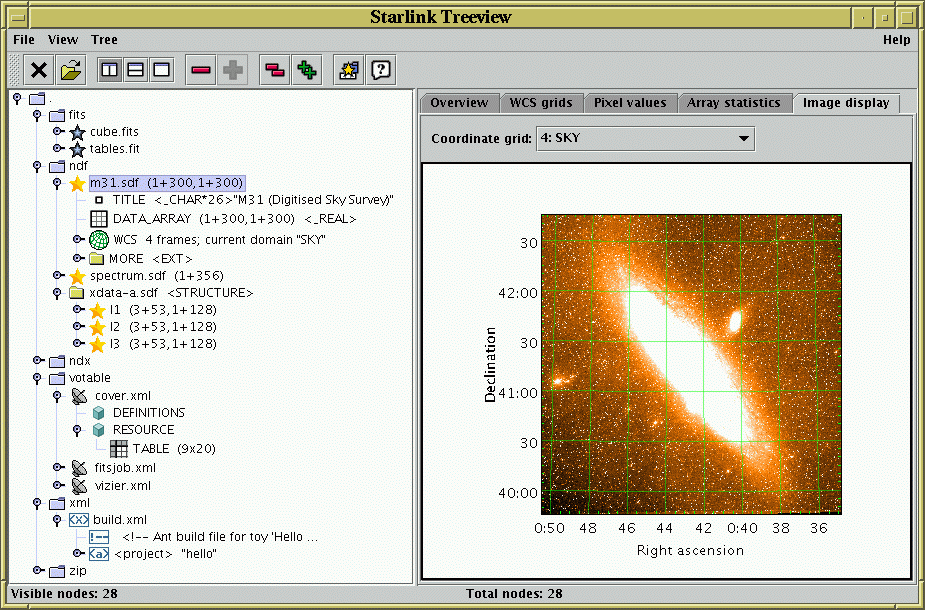The image size is (925, 610).
Task: Click the black X toolbar icon
Action: tap(39, 70)
